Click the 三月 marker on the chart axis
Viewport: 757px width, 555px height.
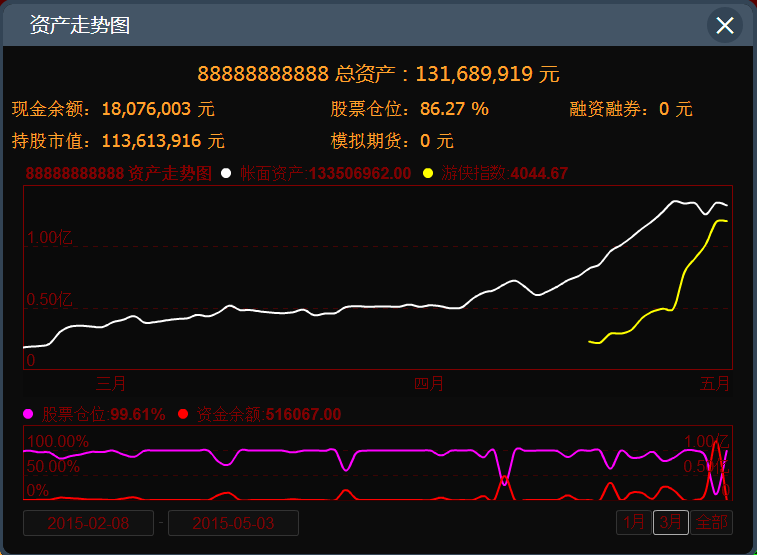111,383
